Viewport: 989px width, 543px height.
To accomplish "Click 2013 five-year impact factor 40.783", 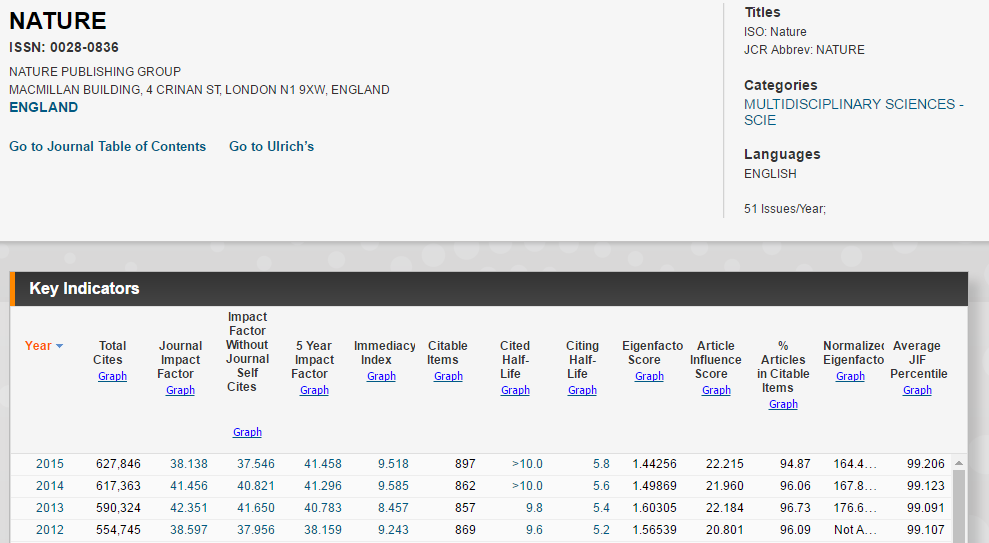I will coord(323,508).
